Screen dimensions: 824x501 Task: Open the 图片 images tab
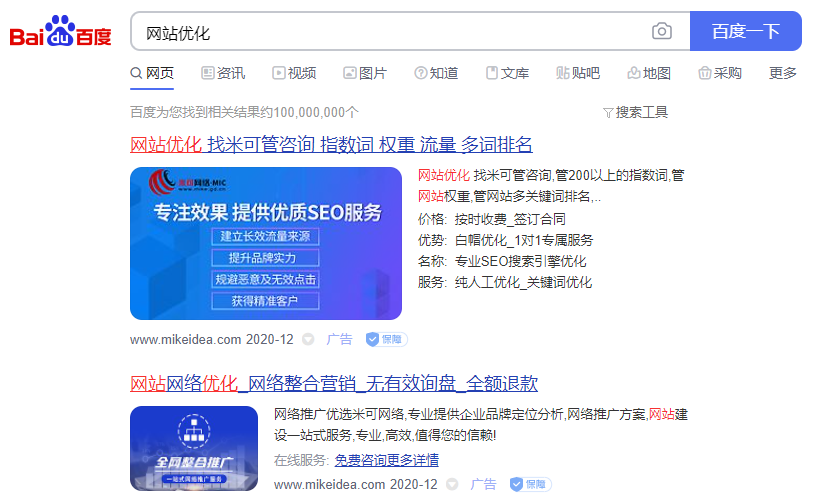coord(365,73)
